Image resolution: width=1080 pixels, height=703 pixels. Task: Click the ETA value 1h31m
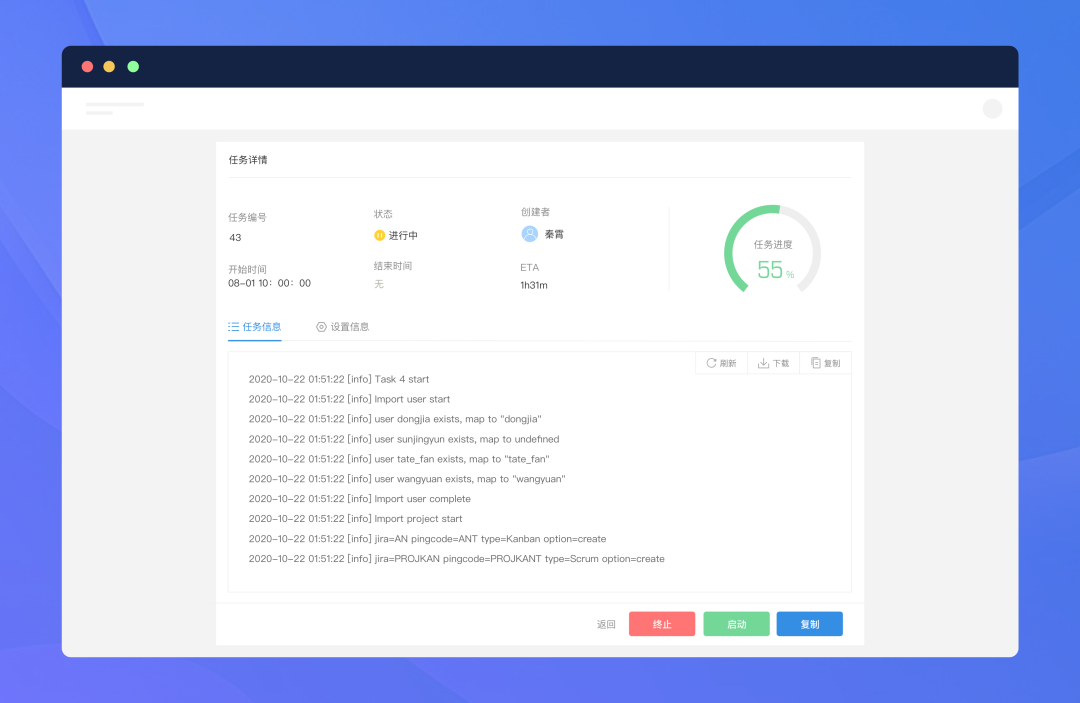pos(534,284)
